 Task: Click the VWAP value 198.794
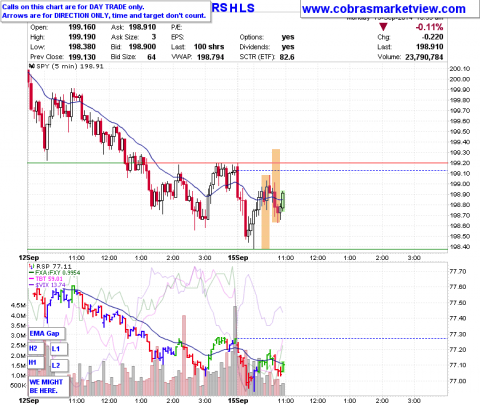tap(210, 57)
